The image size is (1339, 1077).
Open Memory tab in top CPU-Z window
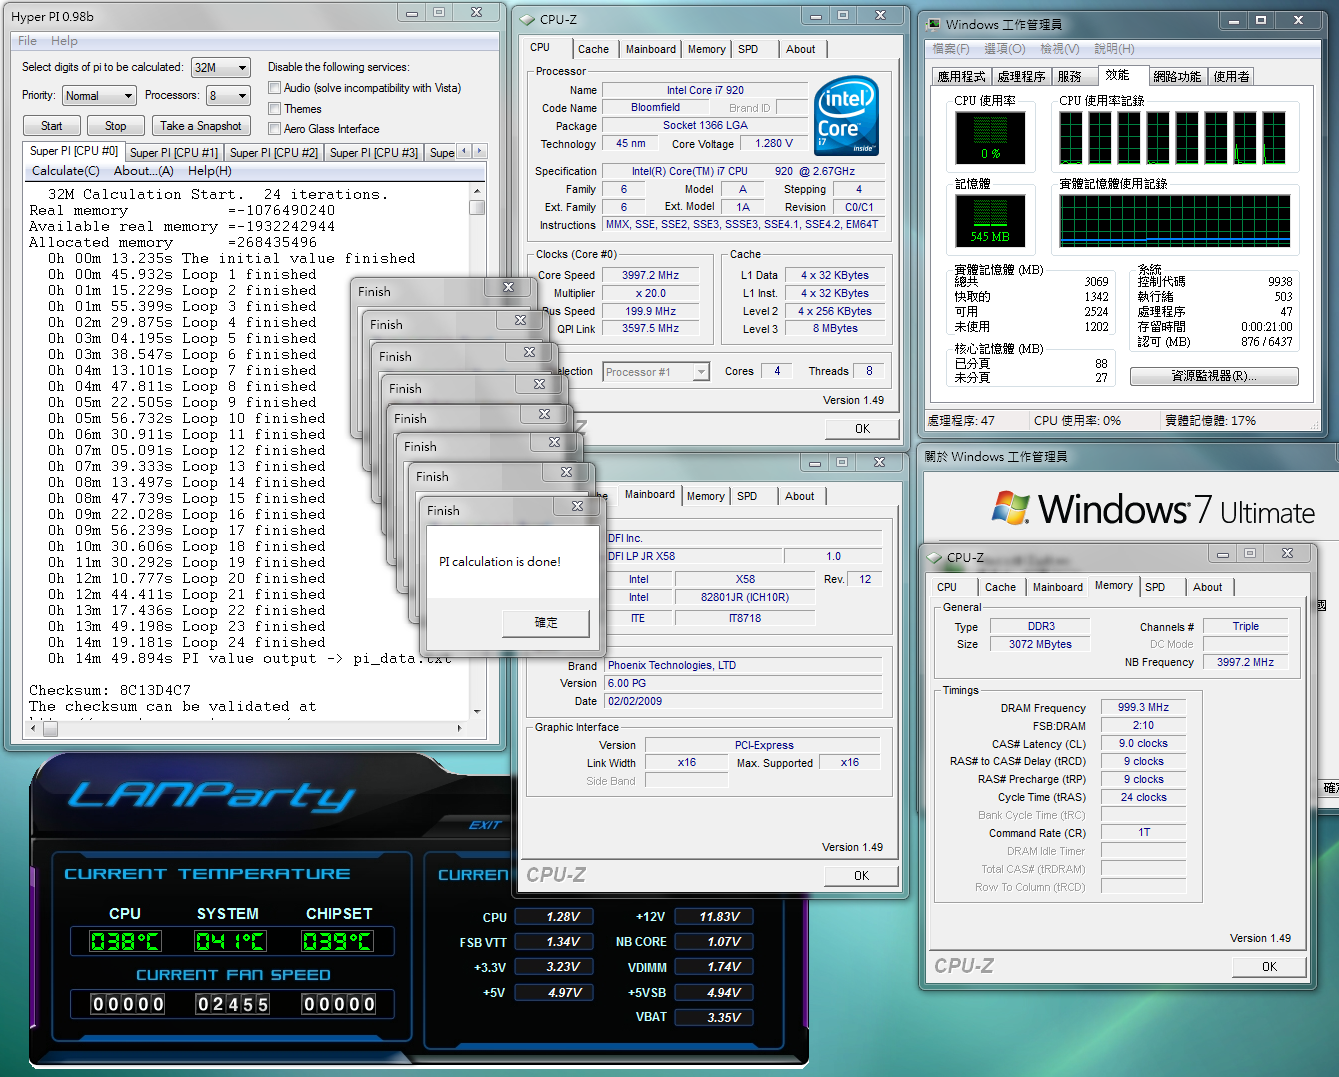[x=707, y=49]
